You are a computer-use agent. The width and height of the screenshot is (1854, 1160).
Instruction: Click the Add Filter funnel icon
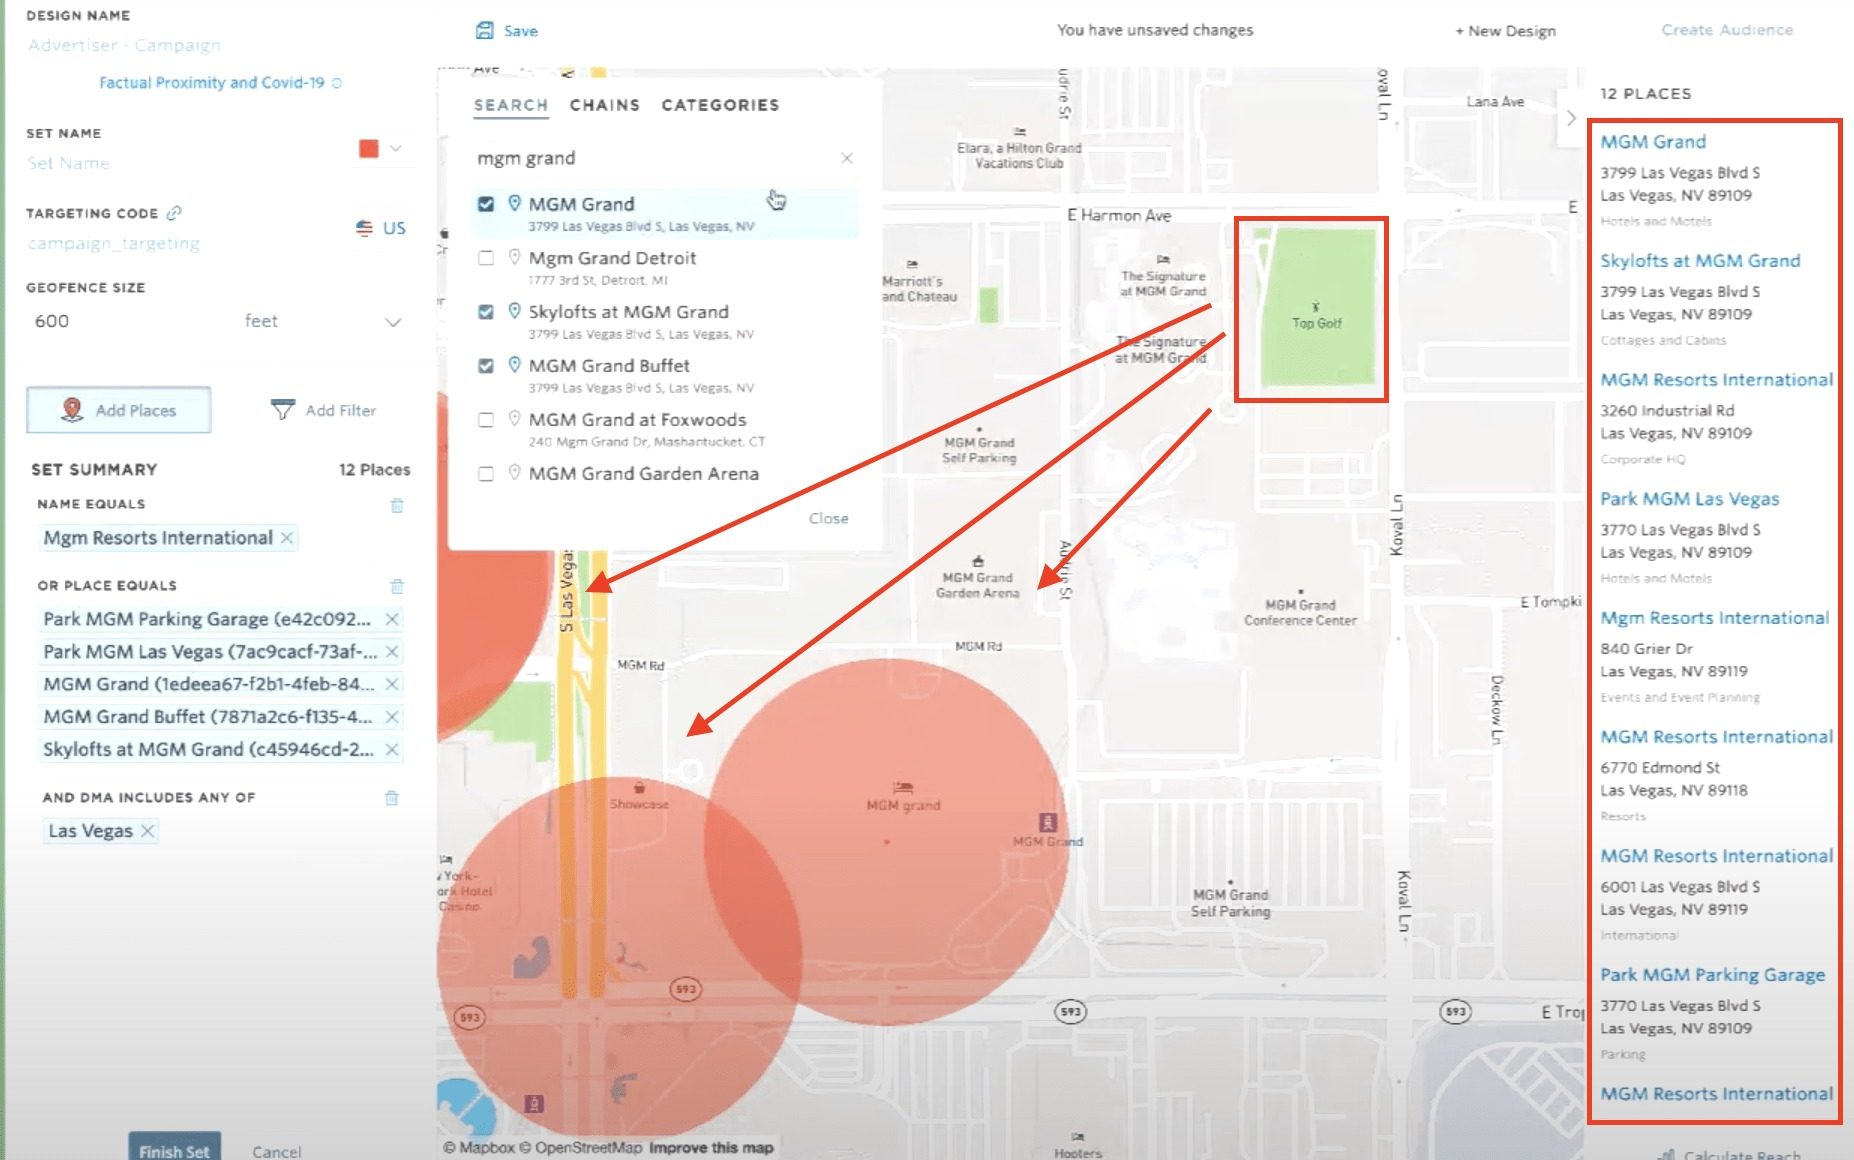click(x=283, y=410)
